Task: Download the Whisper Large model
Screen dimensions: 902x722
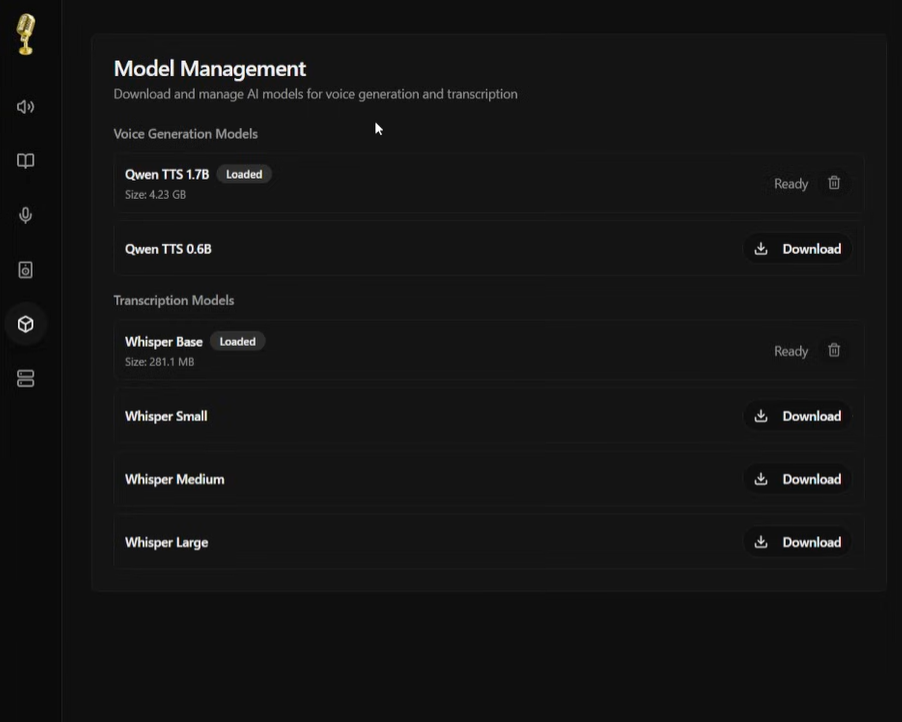Action: pos(797,542)
